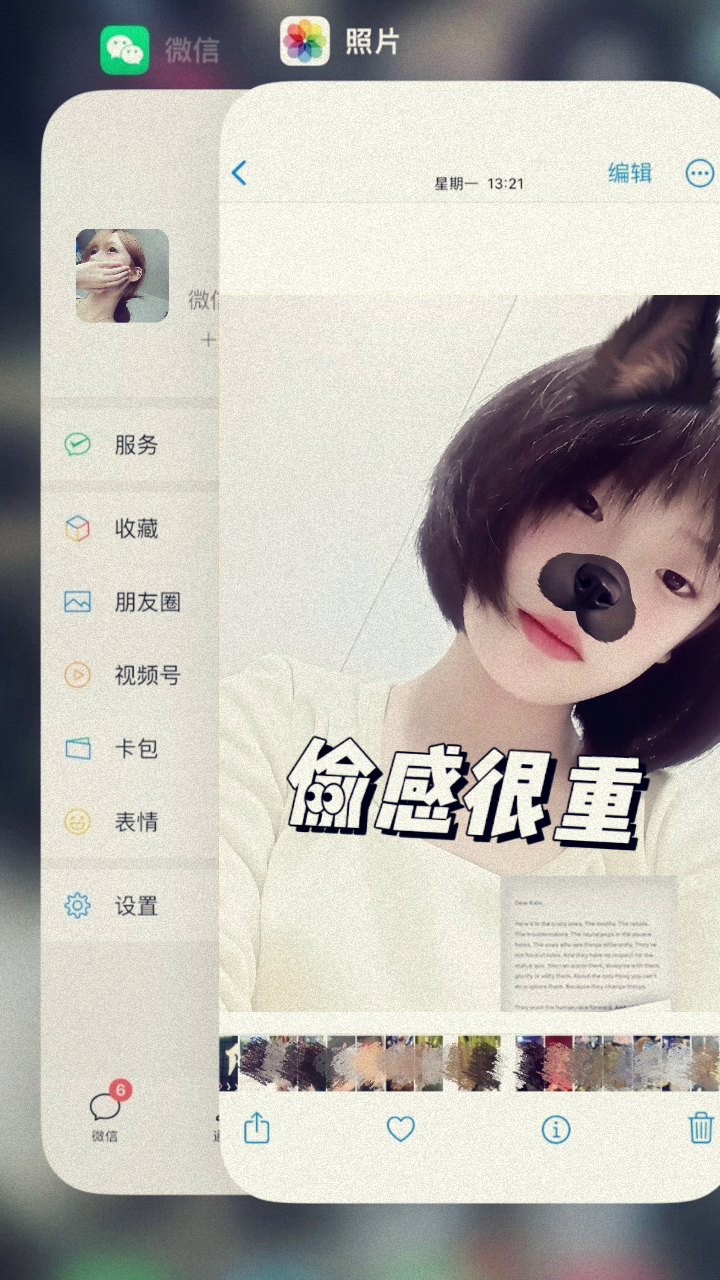Viewport: 720px width, 1280px height.
Task: Tap the 照片 app title label
Action: [x=372, y=41]
